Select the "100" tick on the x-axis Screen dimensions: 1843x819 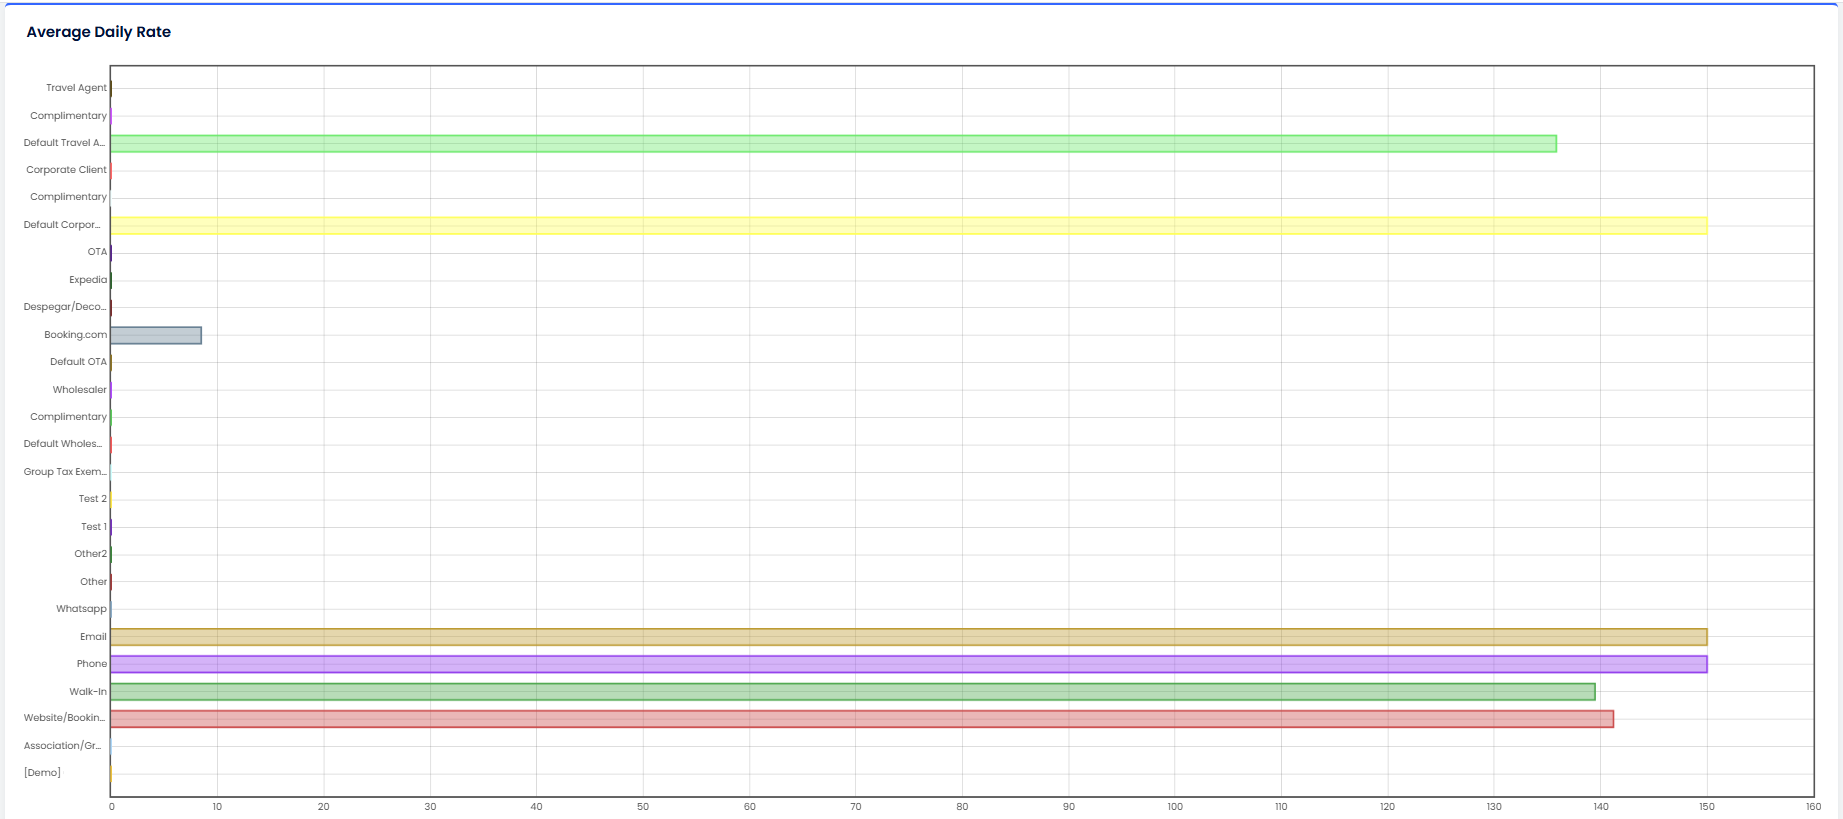pyautogui.click(x=1175, y=807)
